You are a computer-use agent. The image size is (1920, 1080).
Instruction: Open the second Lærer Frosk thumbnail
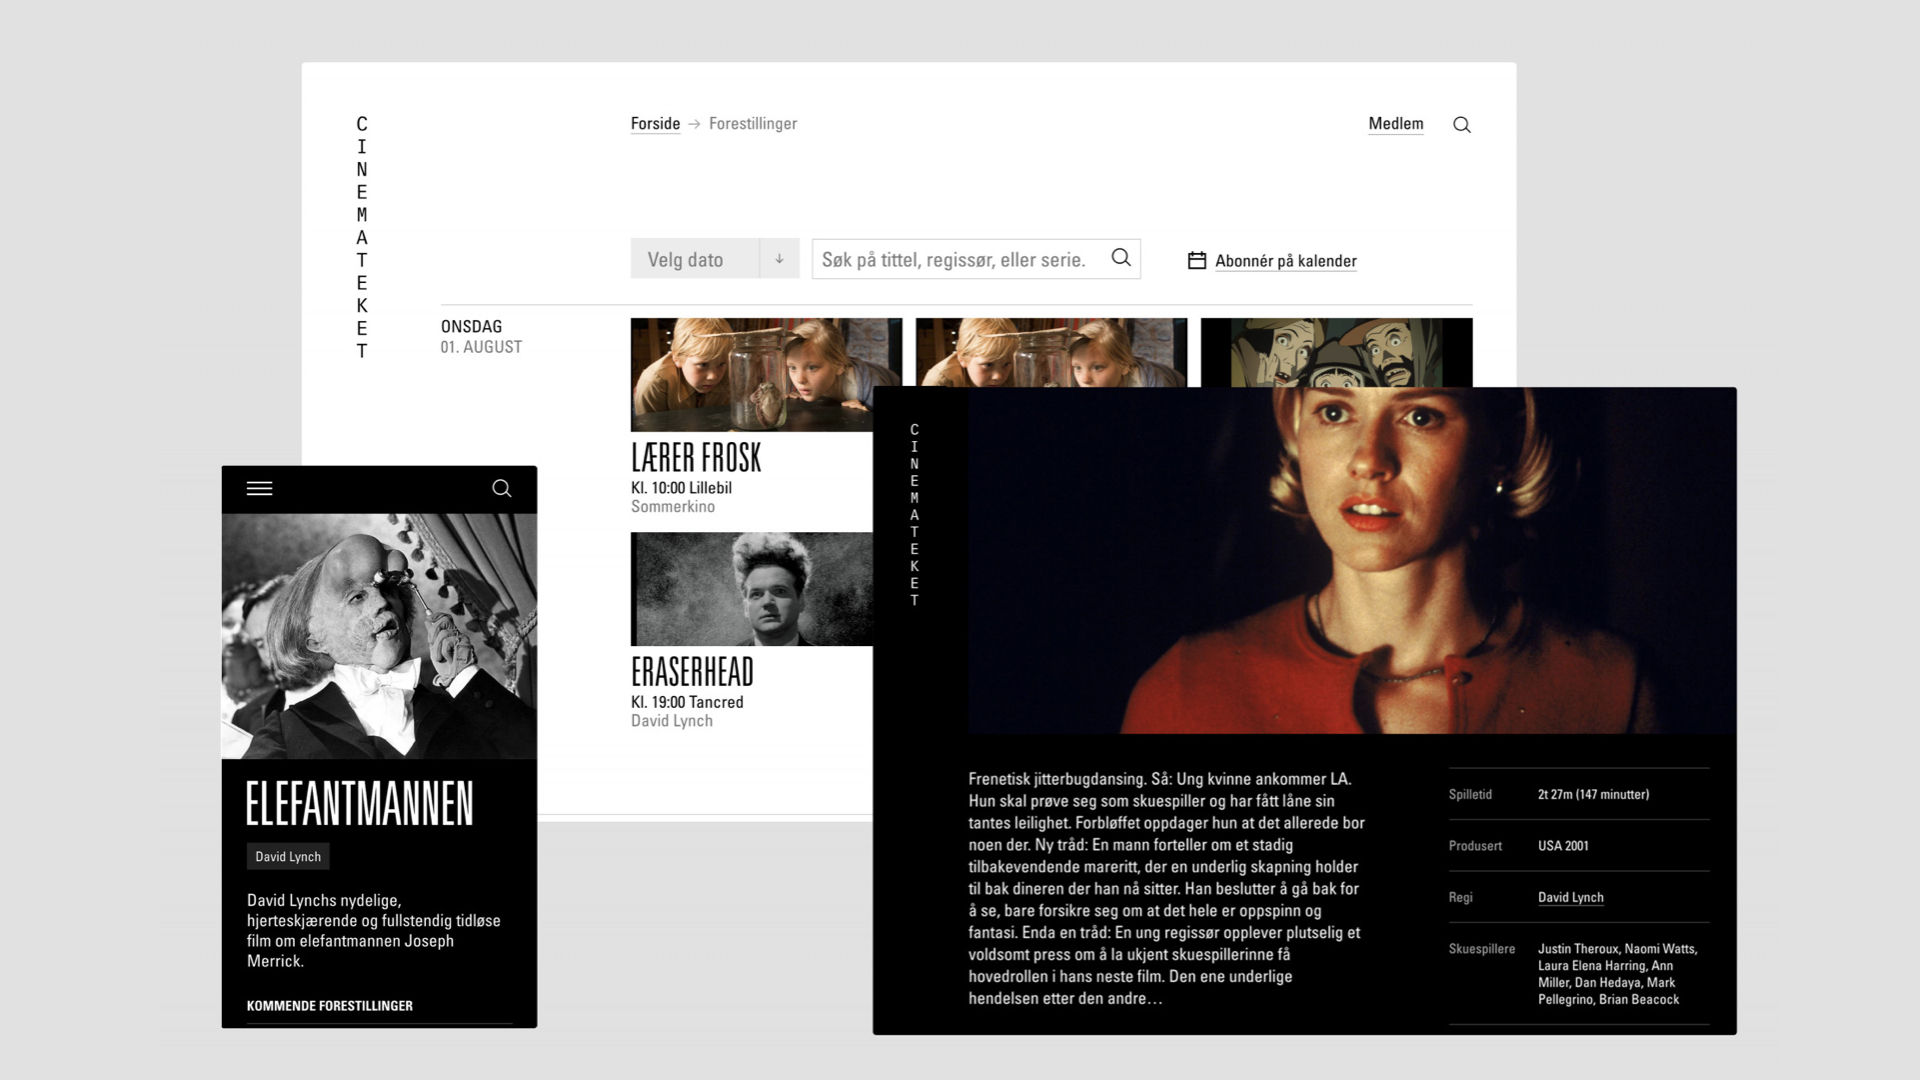coord(1051,352)
